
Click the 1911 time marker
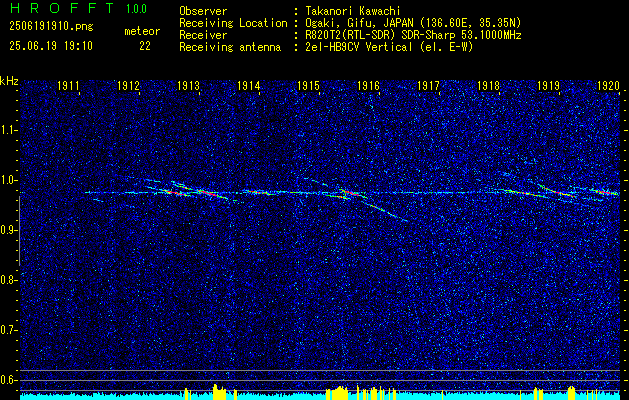point(68,86)
